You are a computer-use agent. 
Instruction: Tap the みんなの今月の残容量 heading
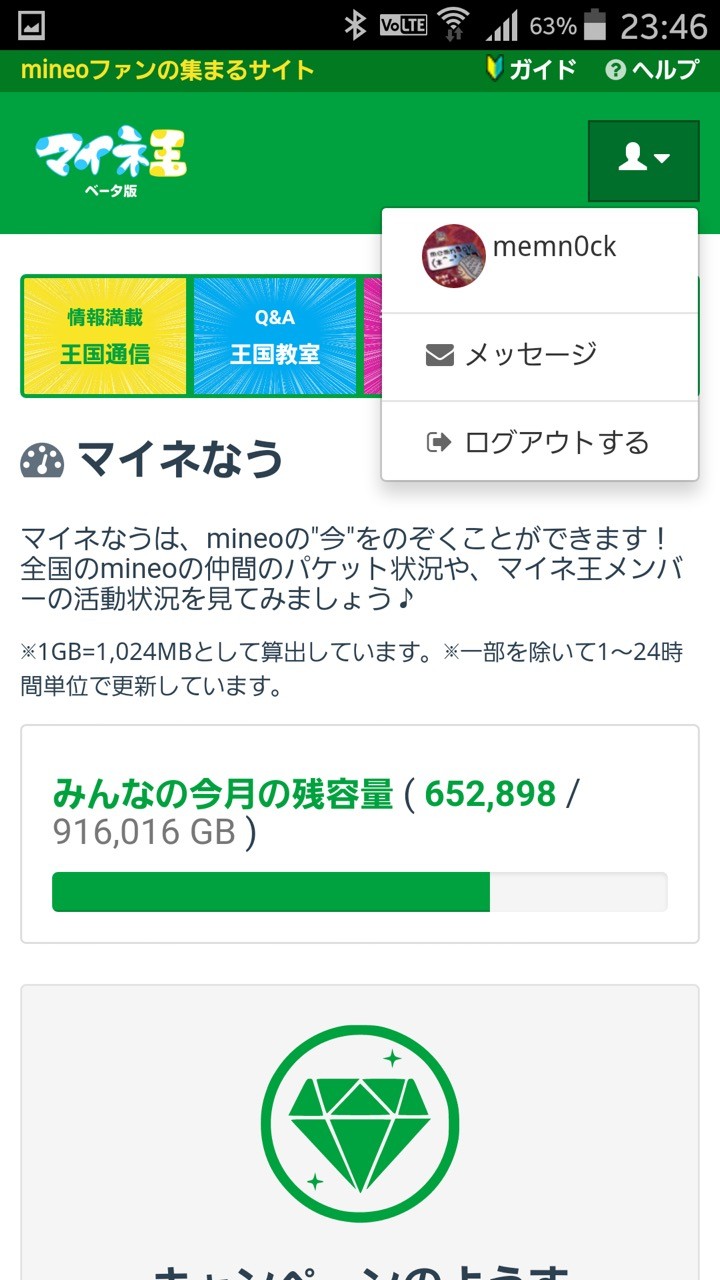pos(223,794)
